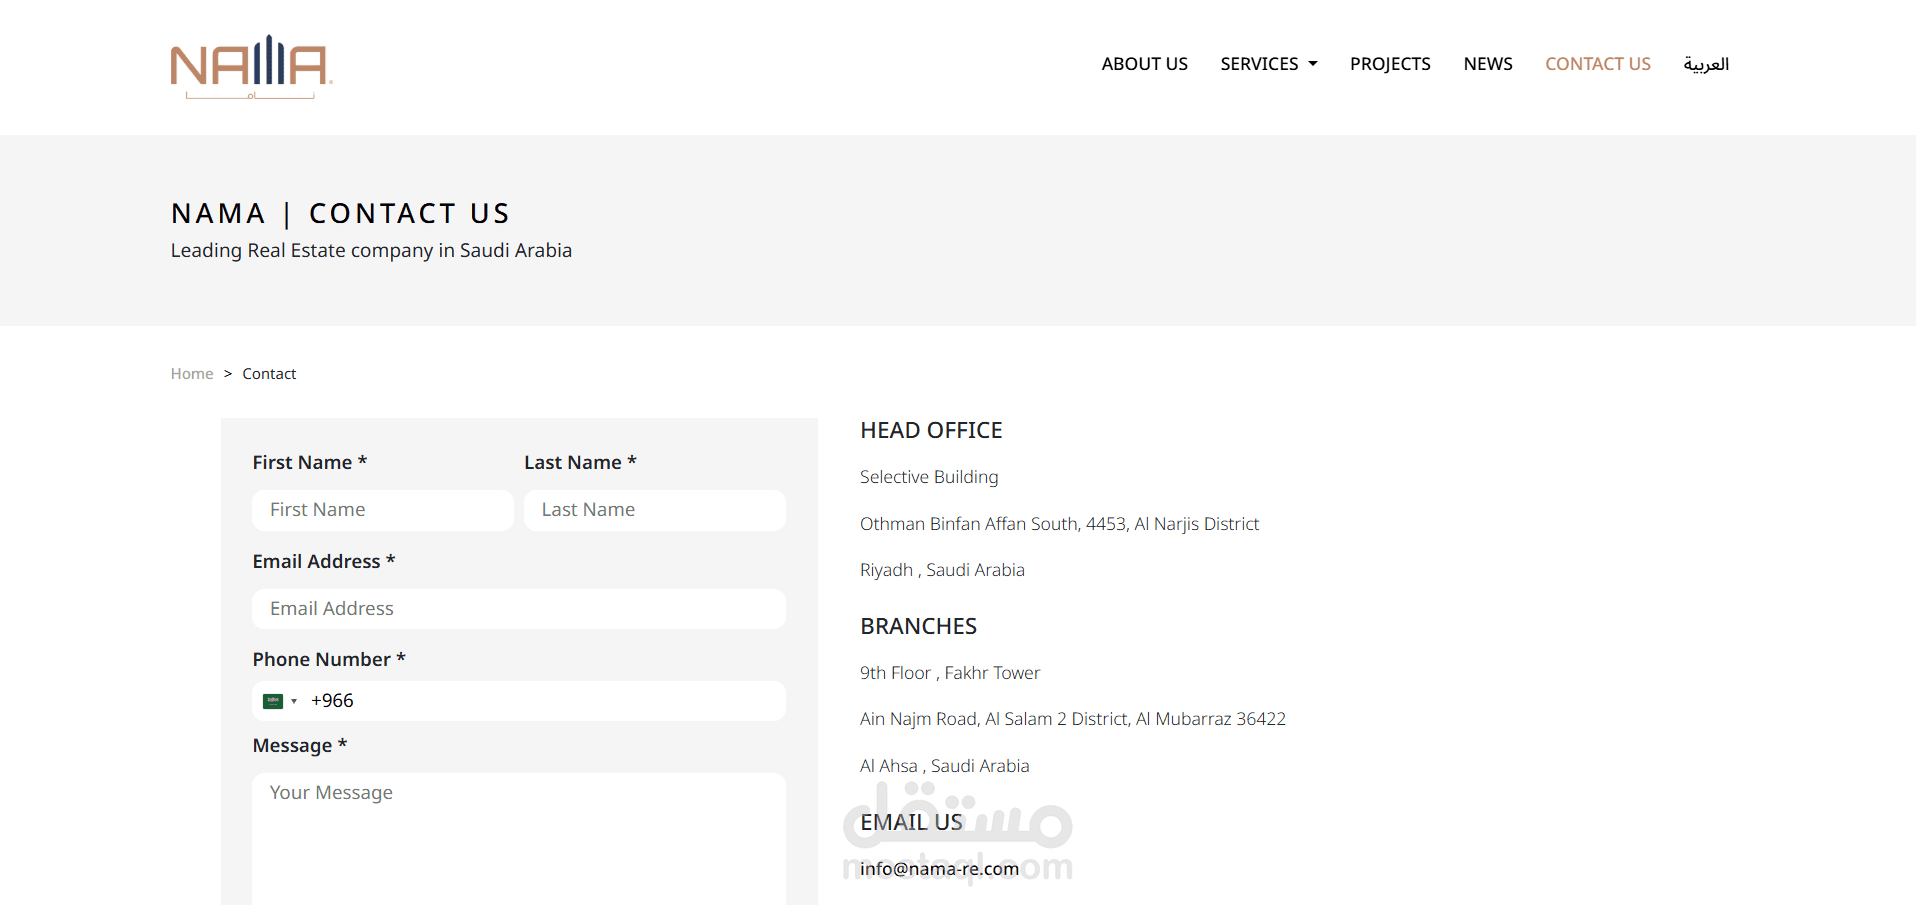Image resolution: width=1916 pixels, height=905 pixels.
Task: Click the Selective Building address line
Action: tap(929, 477)
